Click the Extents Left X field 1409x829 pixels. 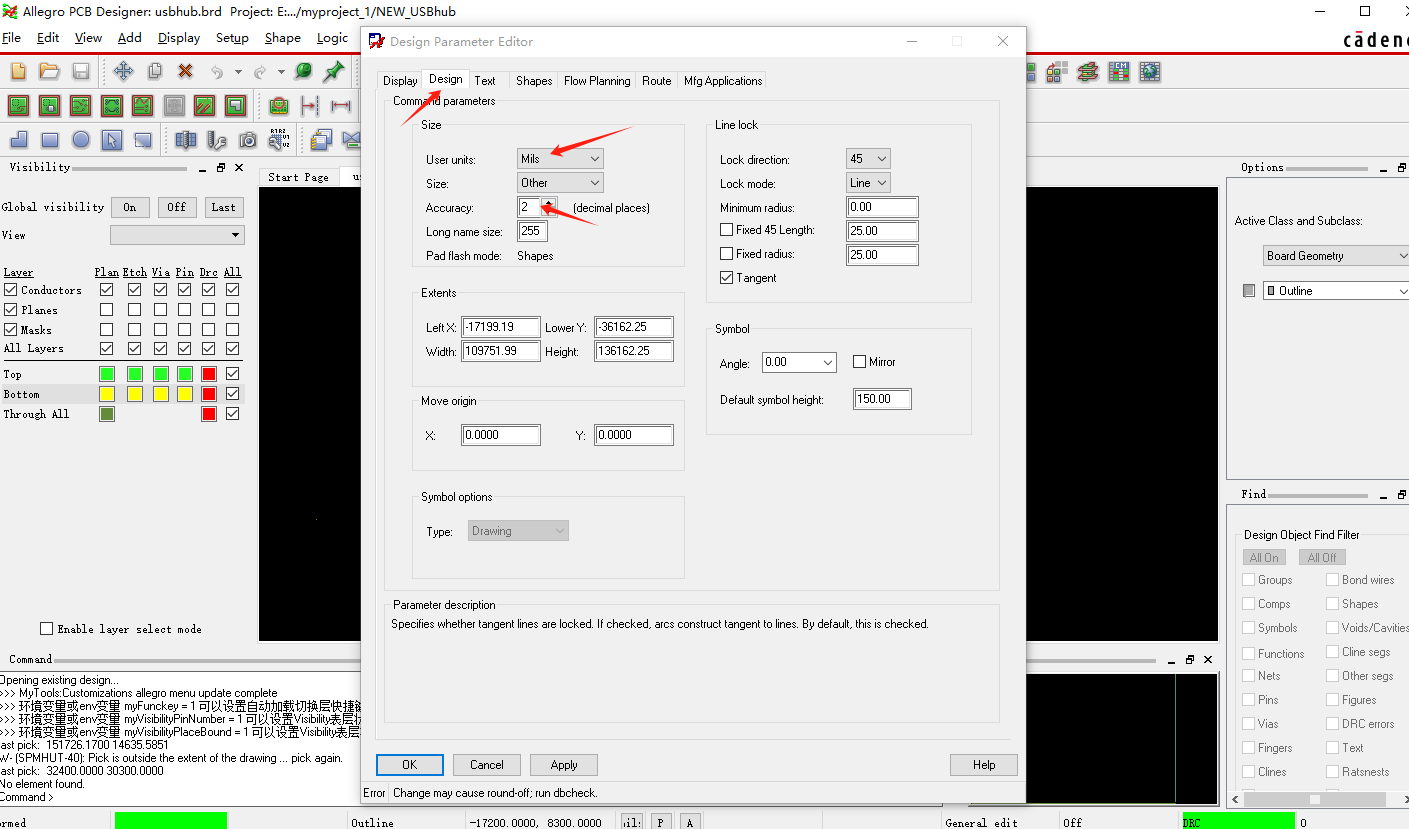pyautogui.click(x=501, y=327)
